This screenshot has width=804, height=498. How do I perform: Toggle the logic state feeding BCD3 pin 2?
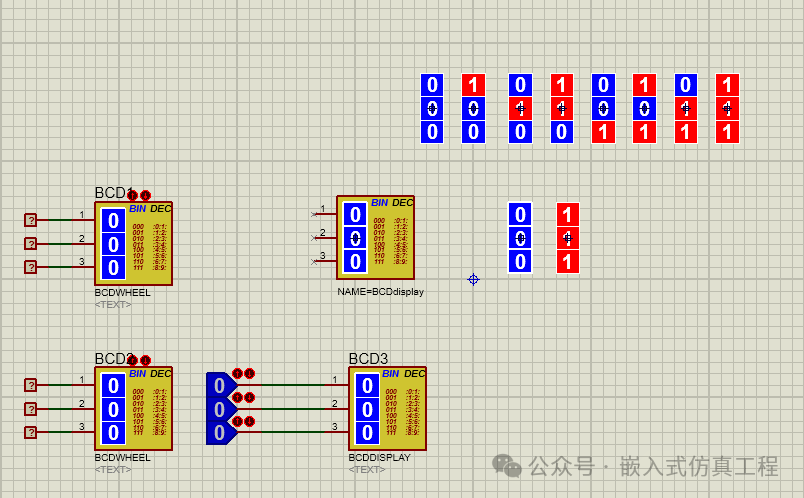pos(218,409)
